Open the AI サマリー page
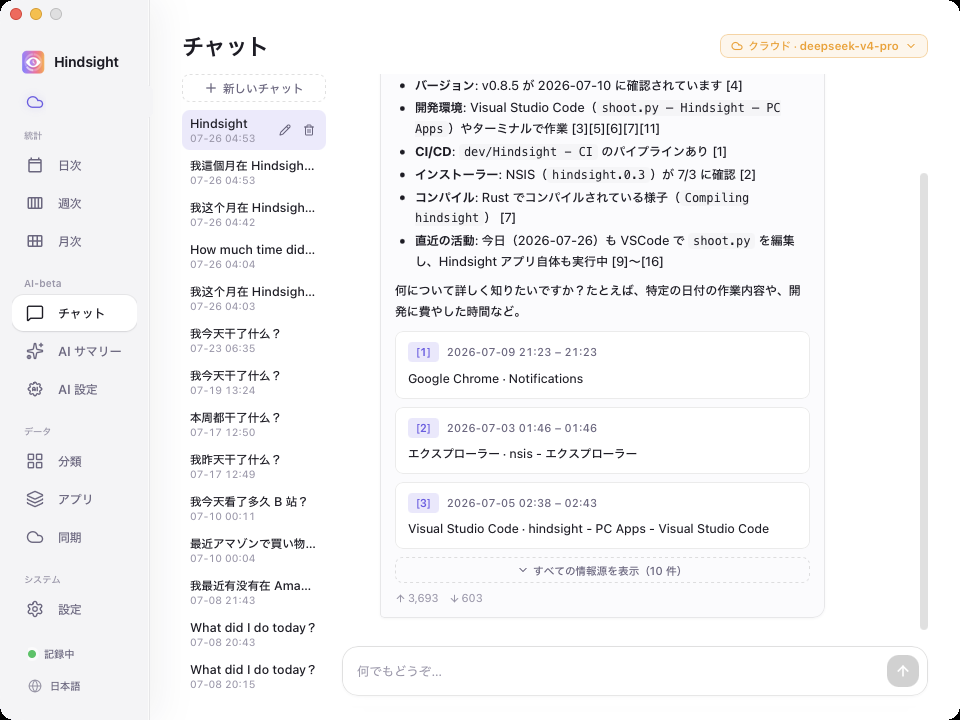Screen dimensions: 960x720 click(74, 351)
